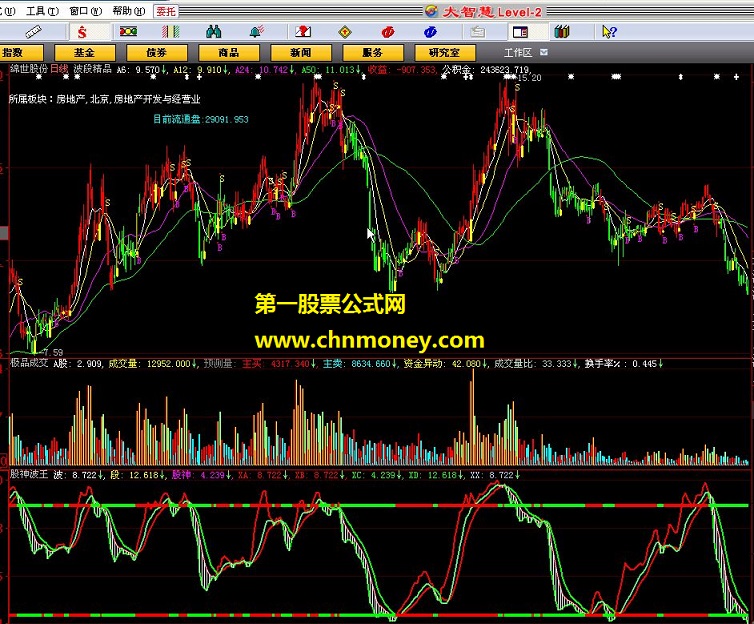The image size is (754, 624).
Task: Click the 波段精品 indicator name
Action: (92, 69)
